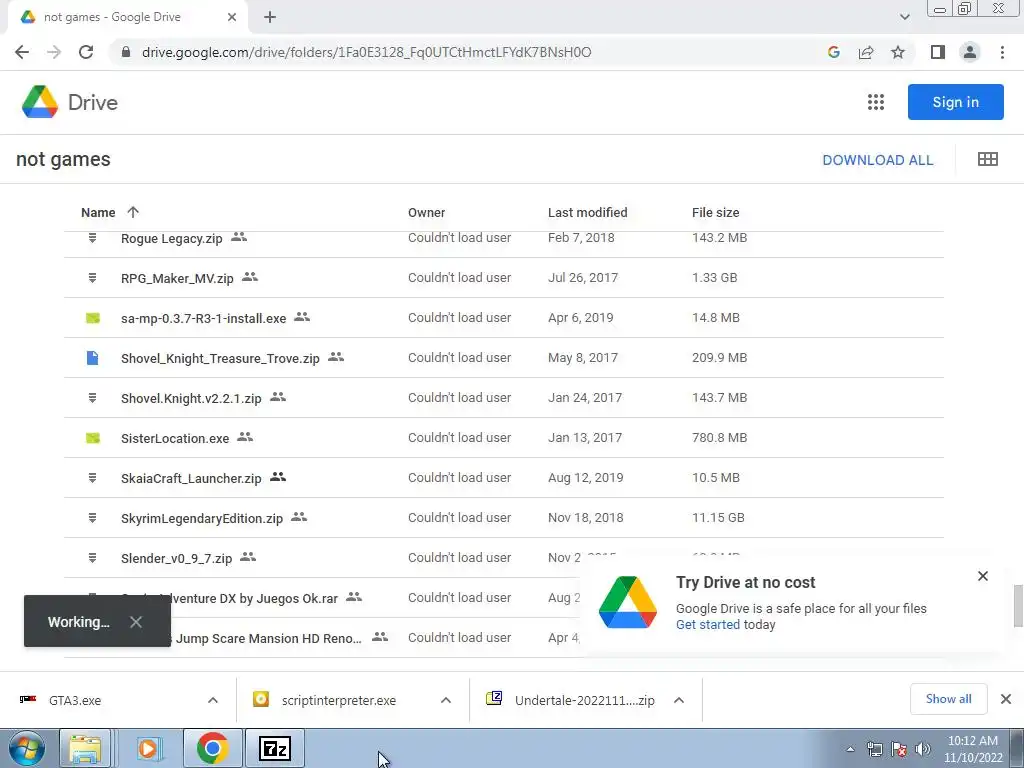1024x768 pixels.
Task: Click the Owner column header
Action: coord(426,212)
